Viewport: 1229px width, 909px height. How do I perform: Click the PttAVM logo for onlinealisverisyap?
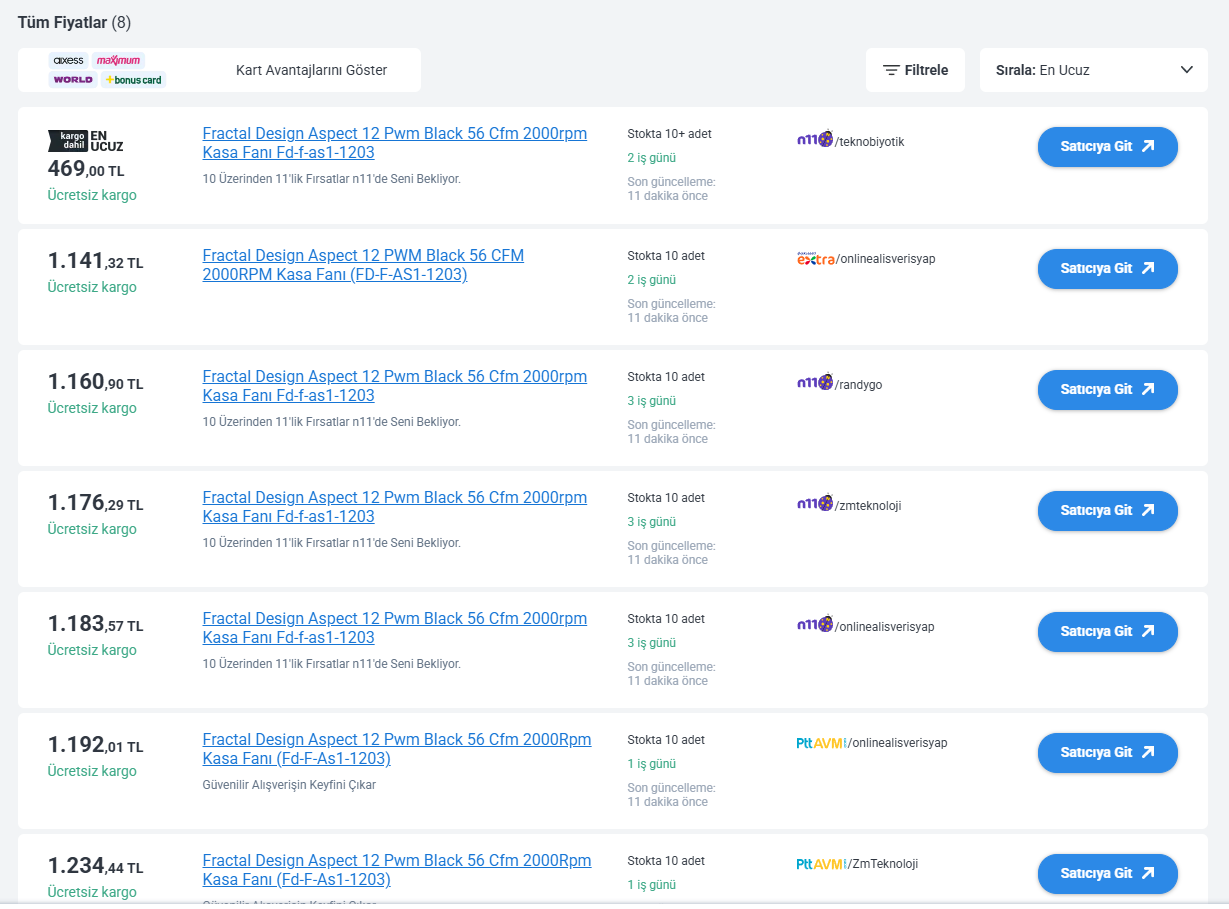[820, 743]
